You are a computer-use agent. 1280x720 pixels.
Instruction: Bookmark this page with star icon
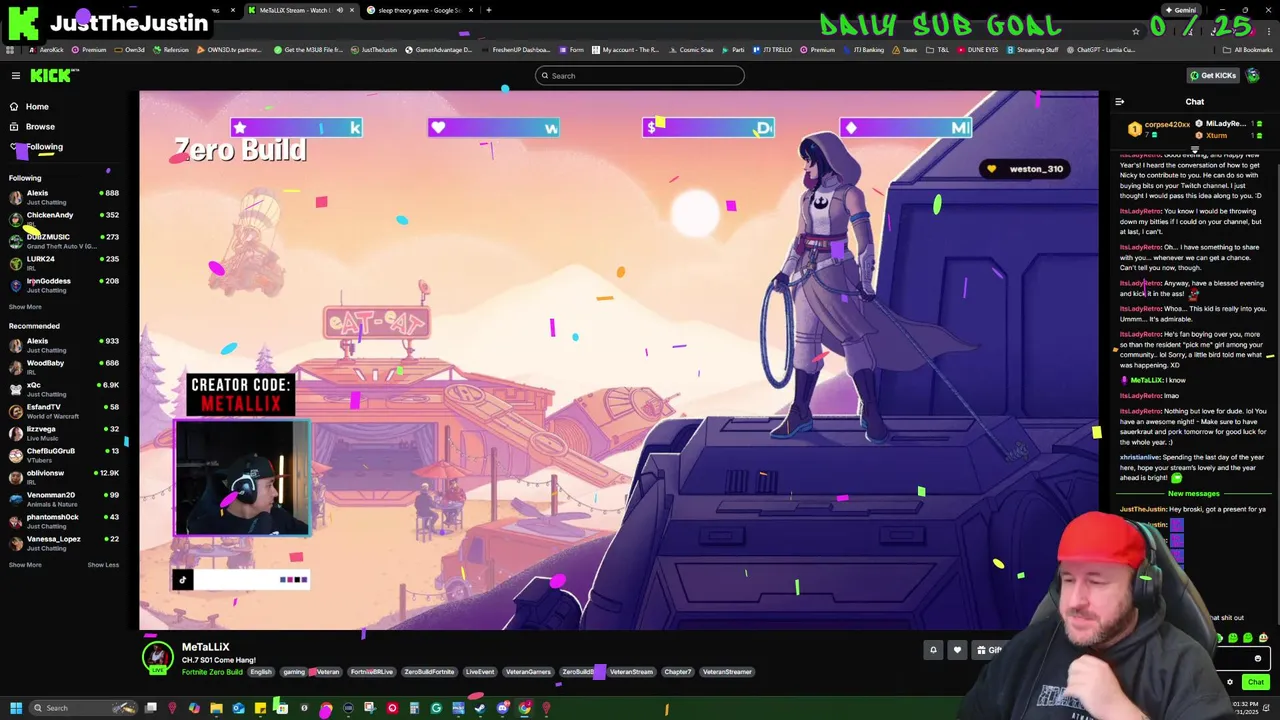click(1136, 31)
